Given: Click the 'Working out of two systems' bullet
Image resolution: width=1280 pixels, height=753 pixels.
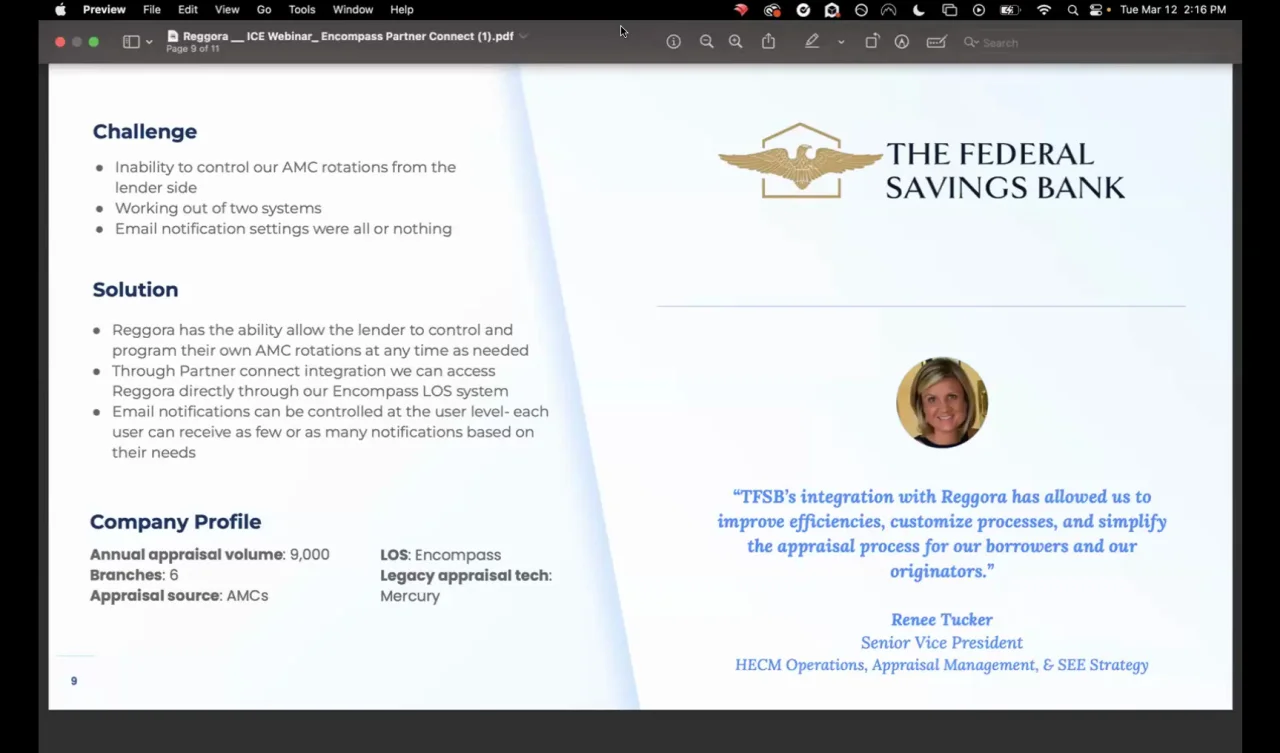Looking at the screenshot, I should click(x=218, y=208).
